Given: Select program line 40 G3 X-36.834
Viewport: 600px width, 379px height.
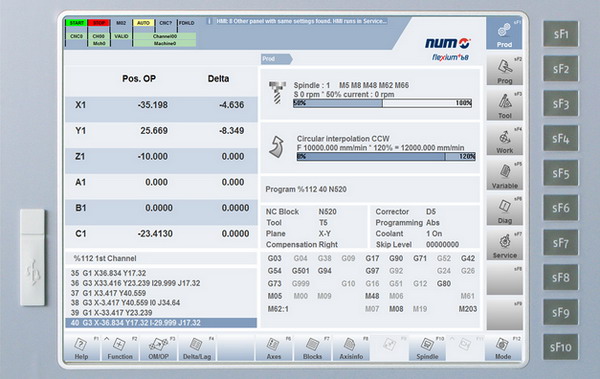Looking at the screenshot, I should pos(161,323).
